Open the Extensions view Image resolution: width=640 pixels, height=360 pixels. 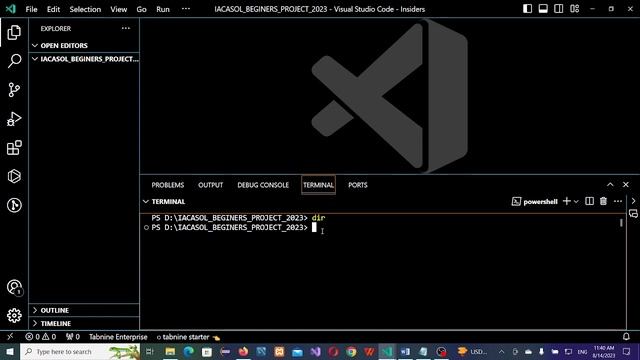coord(14,147)
